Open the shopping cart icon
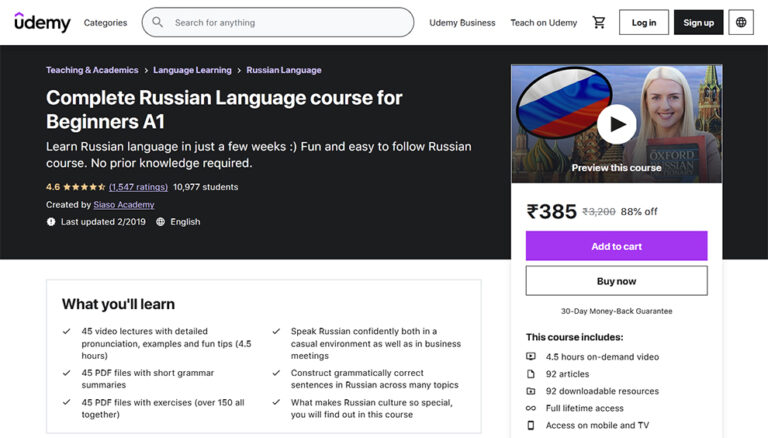 [x=599, y=22]
